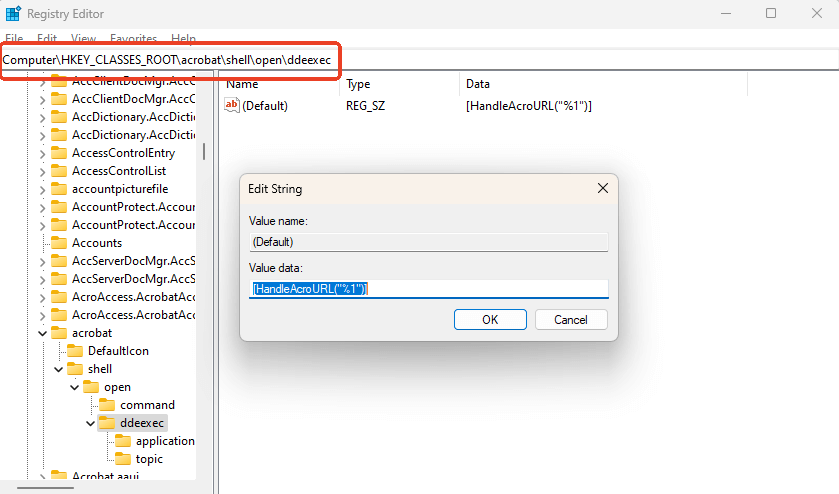Screen dimensions: 839x494
Task: Click the [HandleAcroURL("%1")] data cell
Action: 529,106
